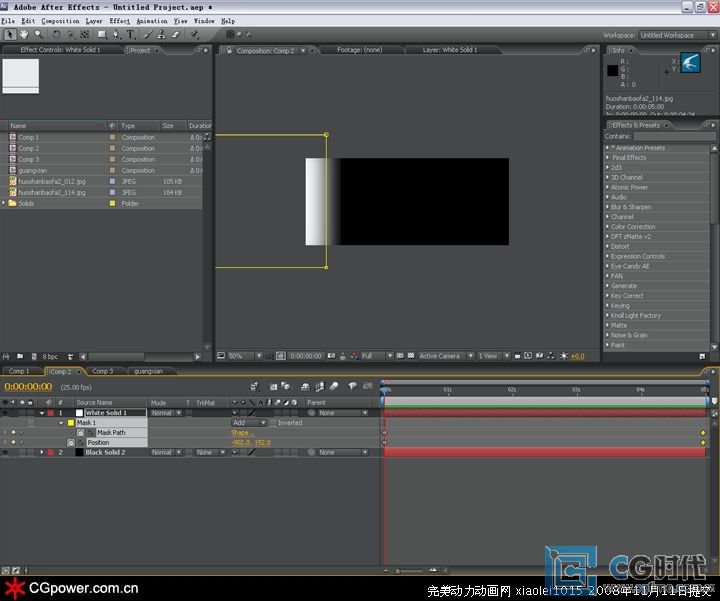Screen dimensions: 720x601
Task: Reset exposure using the sun icon
Action: click(563, 356)
